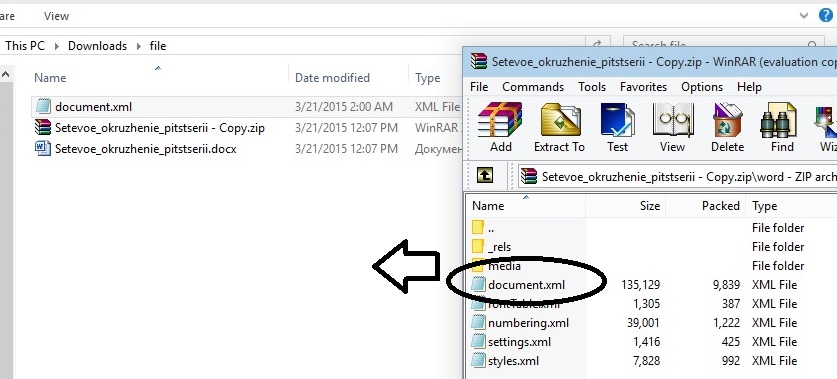Expand breadcrumb arrow after This PC
837x379 pixels.
coord(57,46)
